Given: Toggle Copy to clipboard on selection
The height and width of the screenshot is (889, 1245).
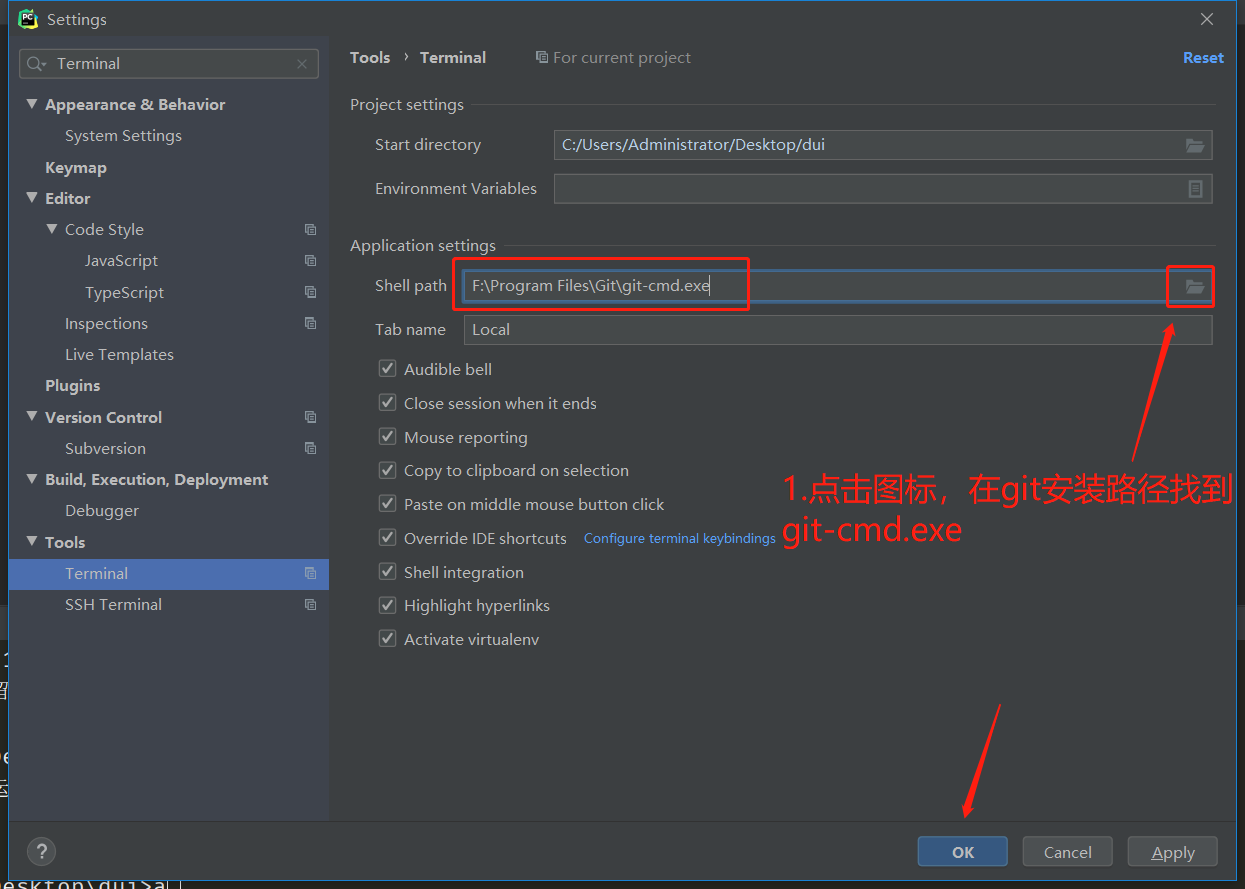Looking at the screenshot, I should point(388,470).
